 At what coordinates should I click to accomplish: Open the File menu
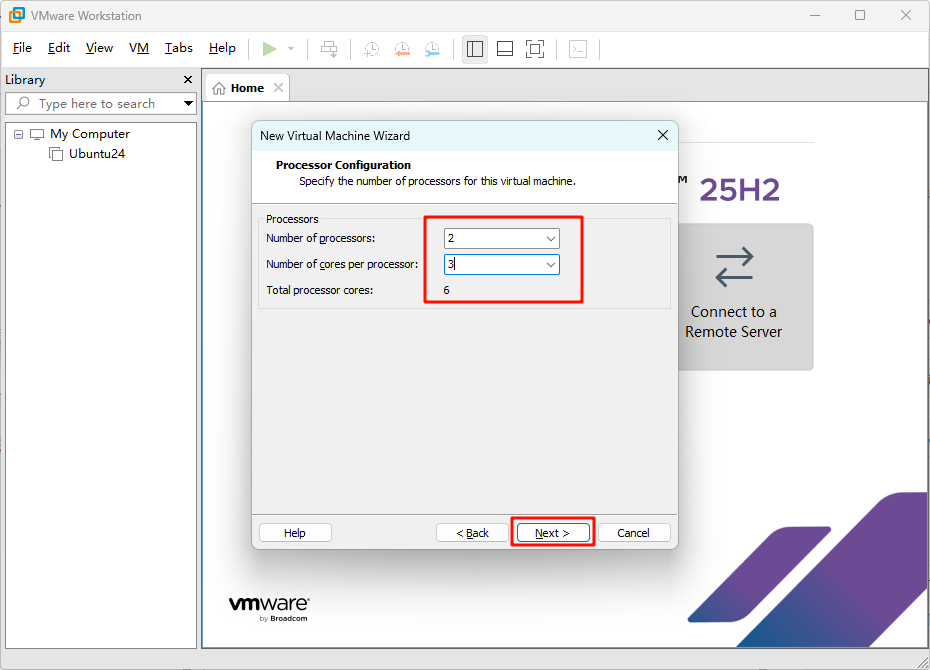tap(22, 48)
